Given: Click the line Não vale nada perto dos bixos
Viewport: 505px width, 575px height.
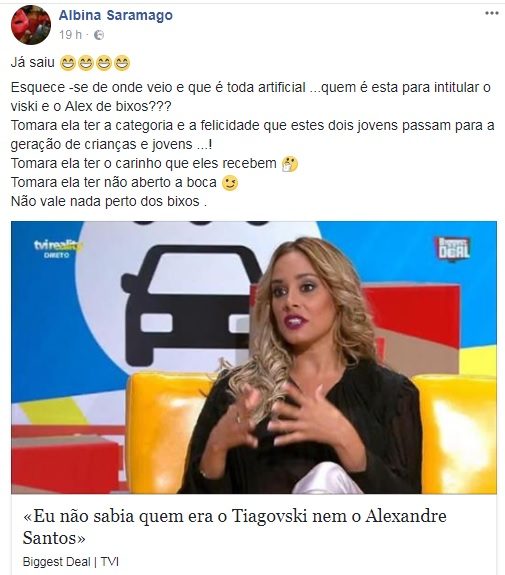Looking at the screenshot, I should [109, 201].
